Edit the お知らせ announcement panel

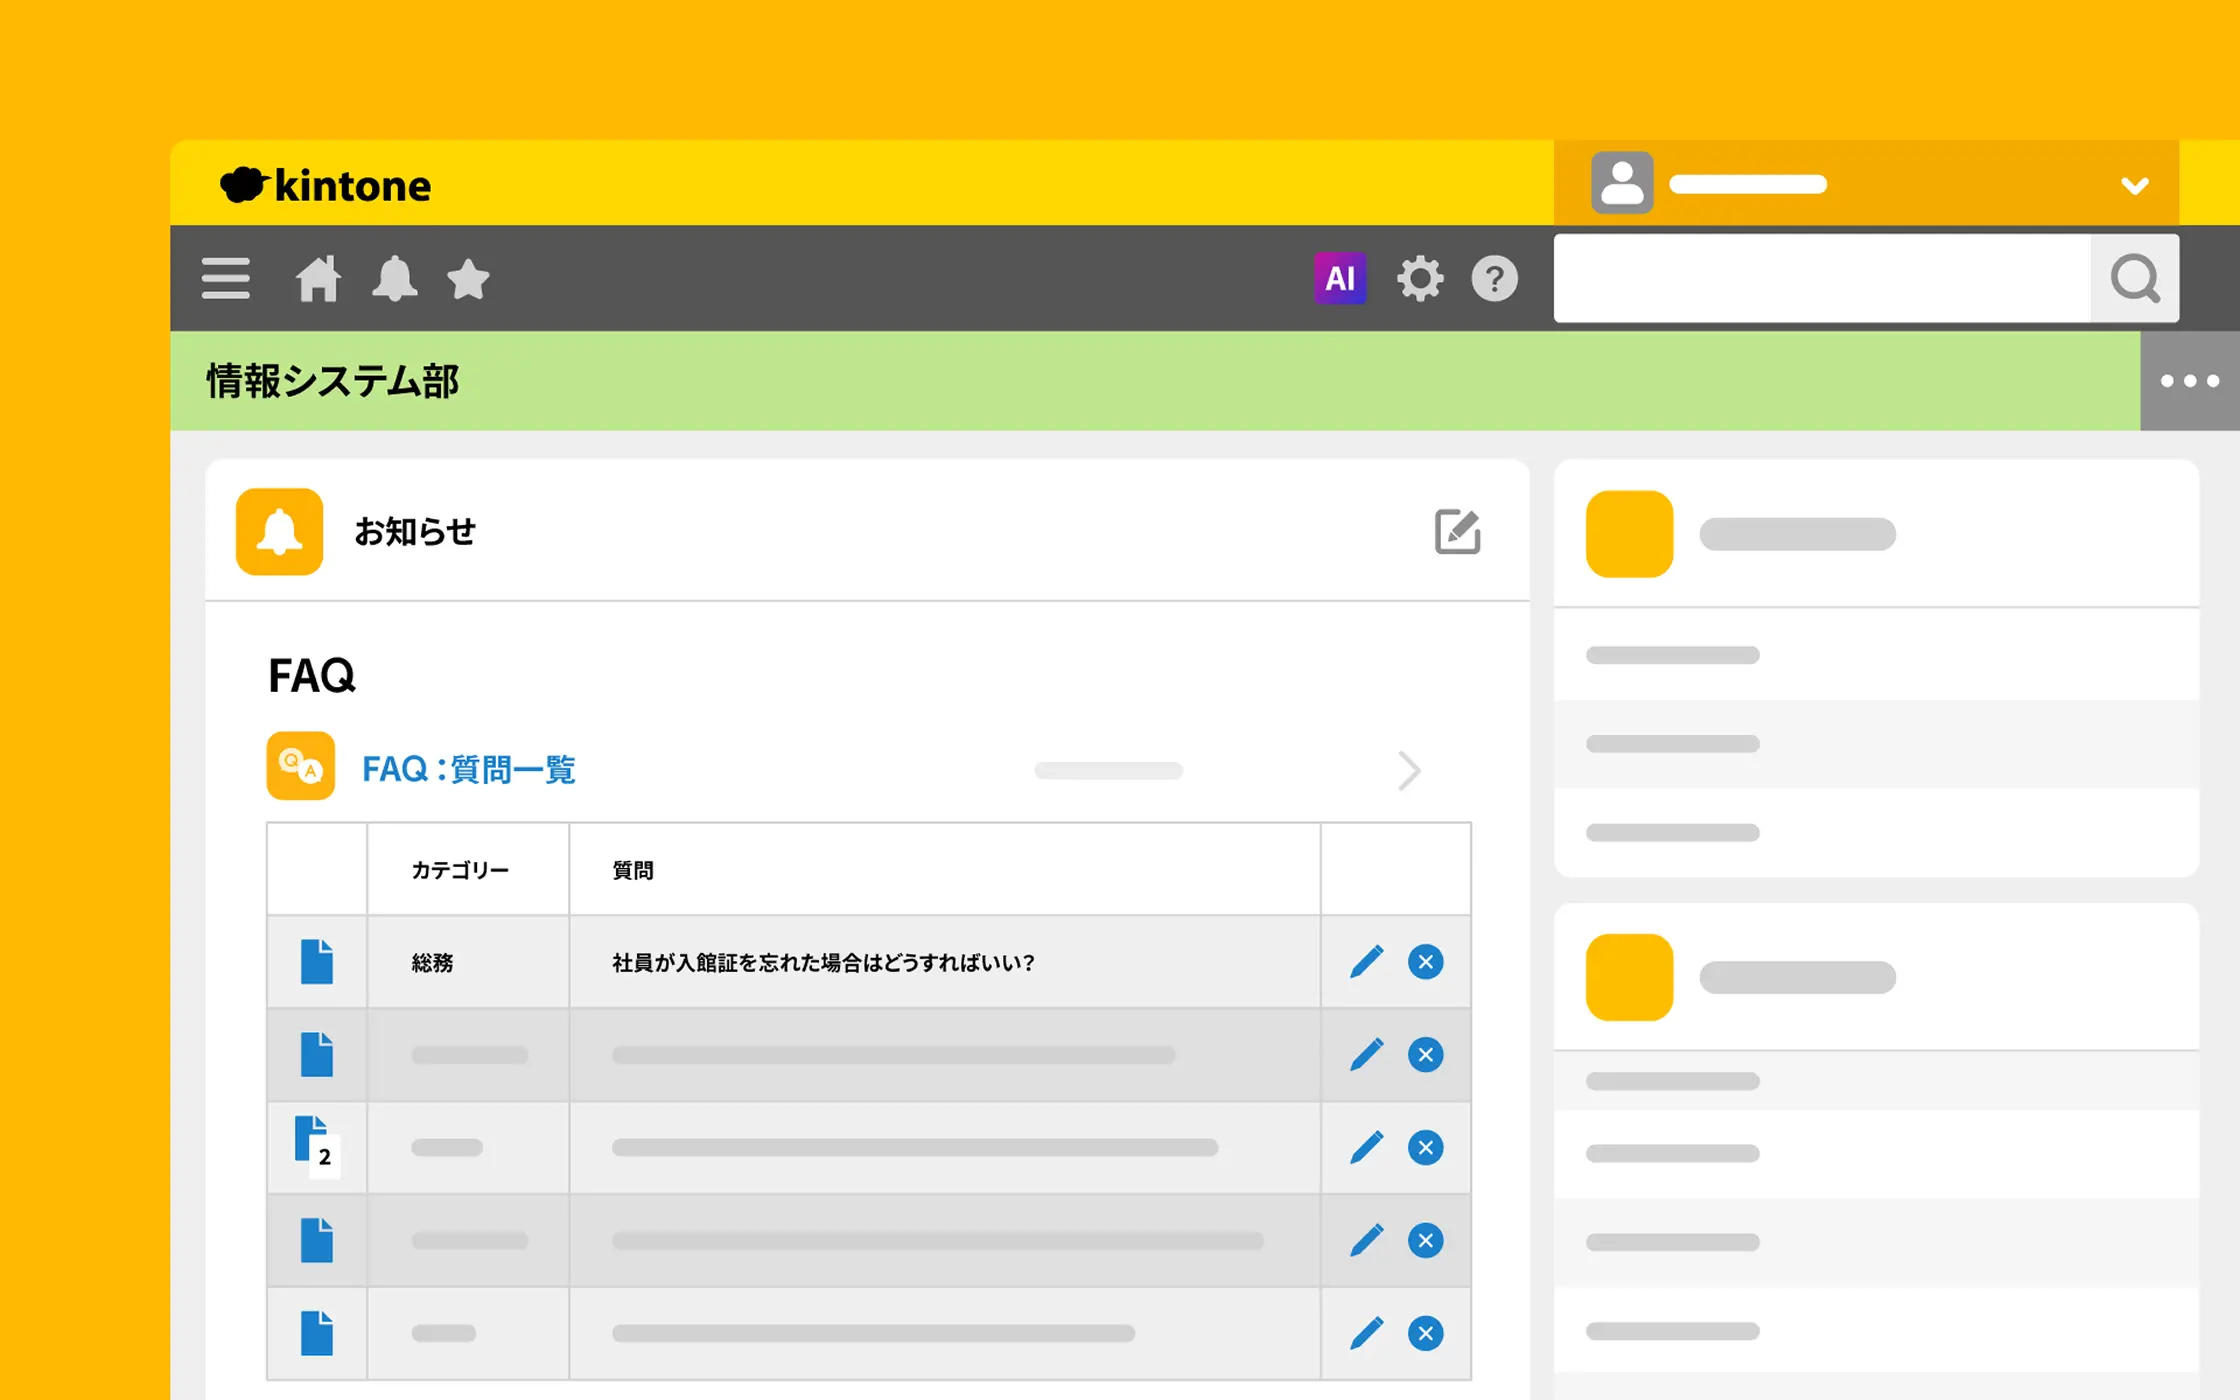click(x=1457, y=532)
